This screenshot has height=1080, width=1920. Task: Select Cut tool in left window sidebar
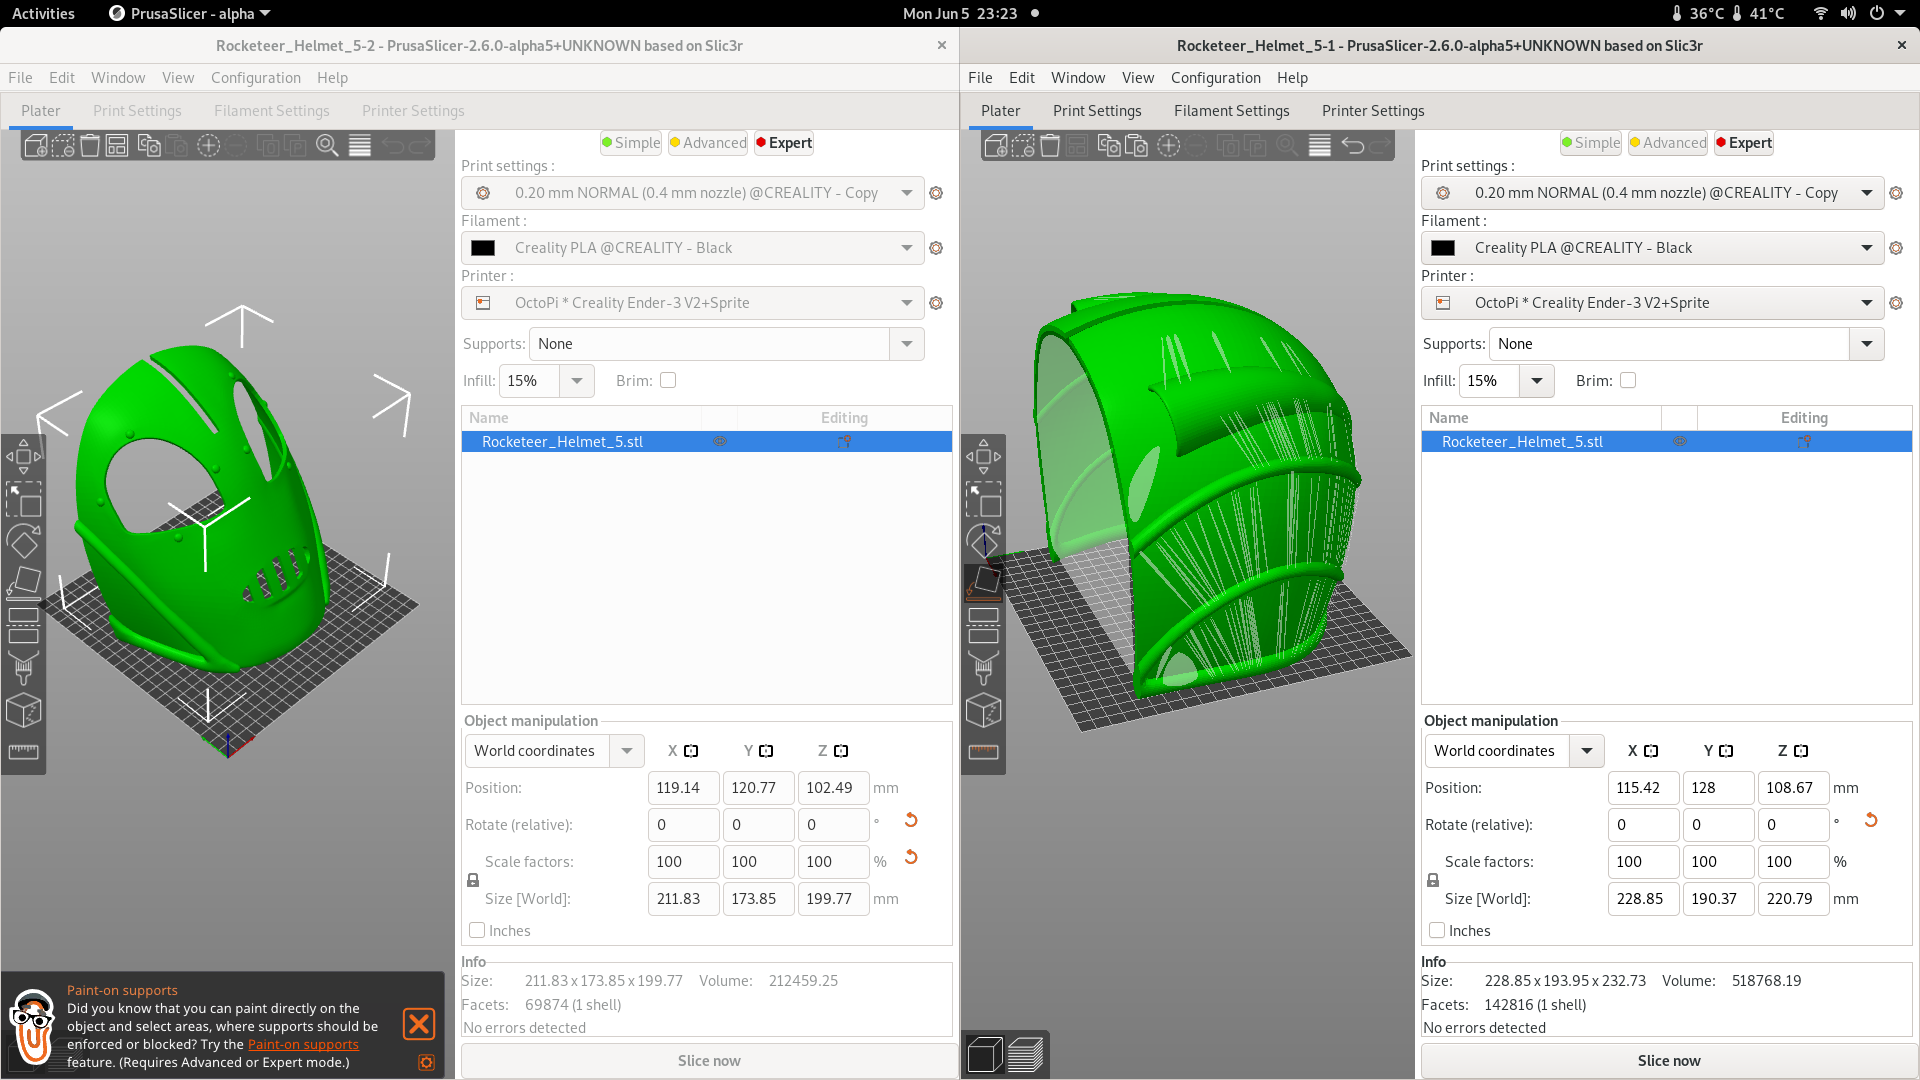[x=24, y=625]
